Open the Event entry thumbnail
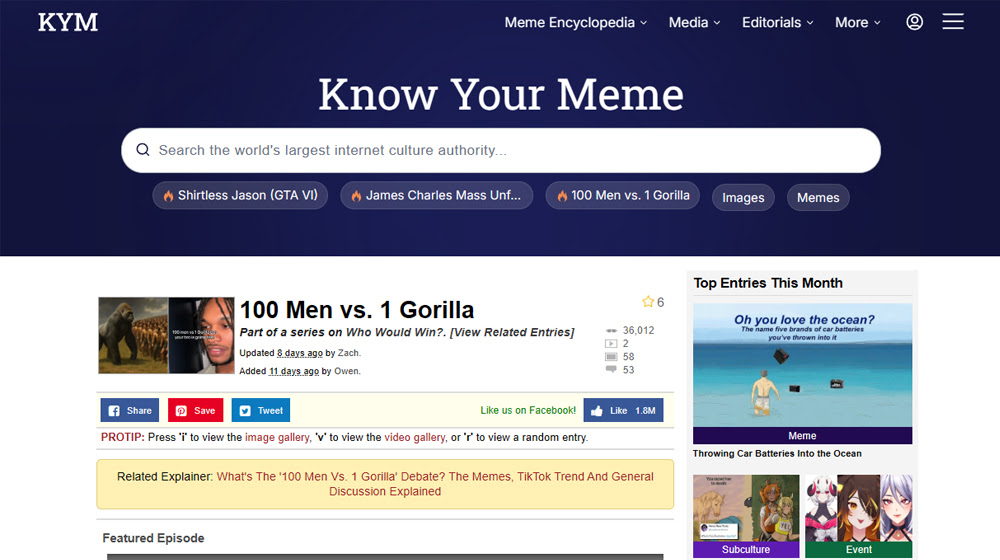This screenshot has height=560, width=1000. coord(858,516)
